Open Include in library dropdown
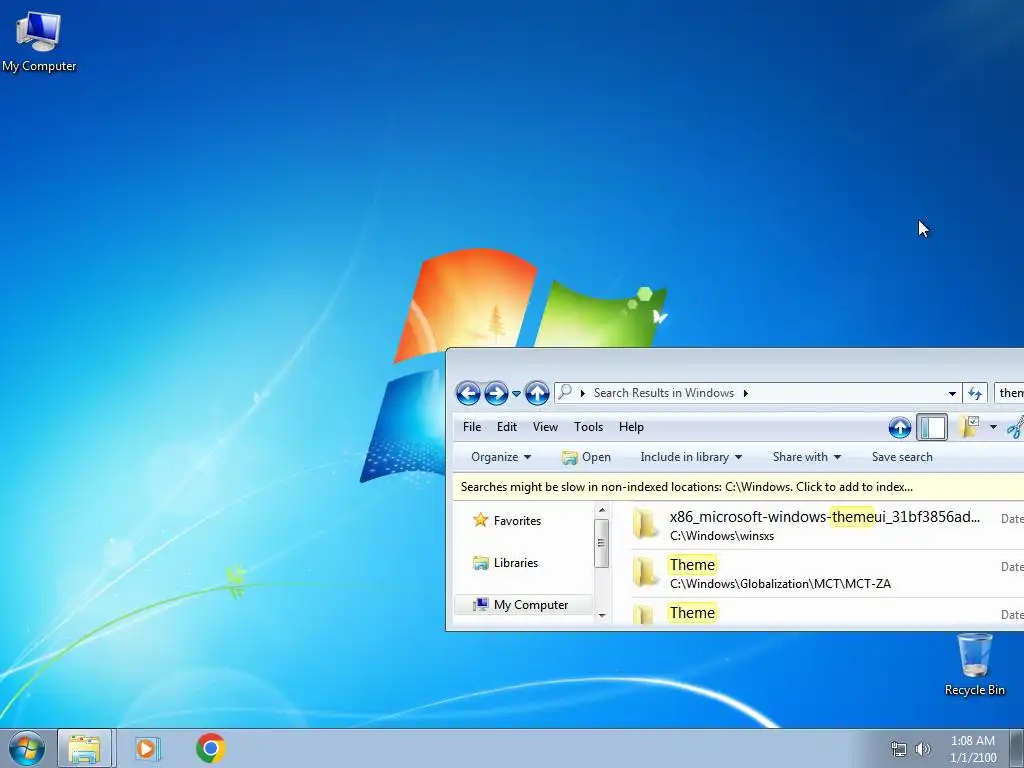Viewport: 1024px width, 768px height. click(691, 457)
